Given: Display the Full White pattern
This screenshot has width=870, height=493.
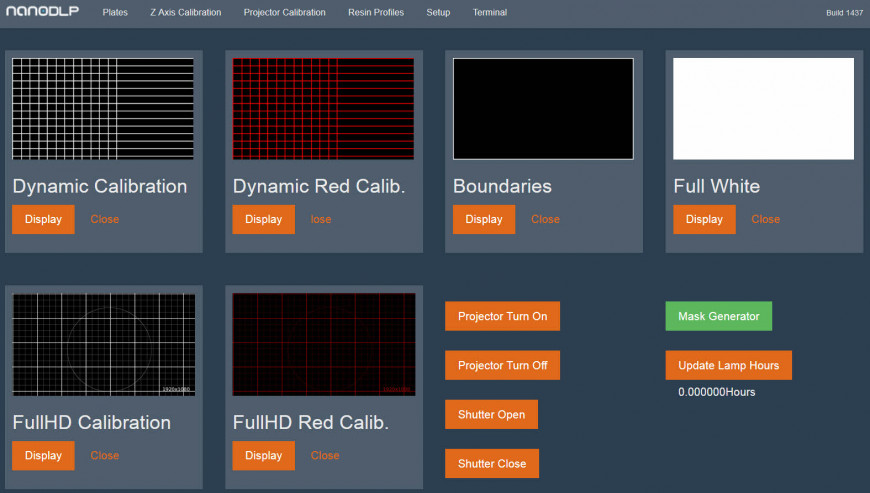Looking at the screenshot, I should (704, 219).
